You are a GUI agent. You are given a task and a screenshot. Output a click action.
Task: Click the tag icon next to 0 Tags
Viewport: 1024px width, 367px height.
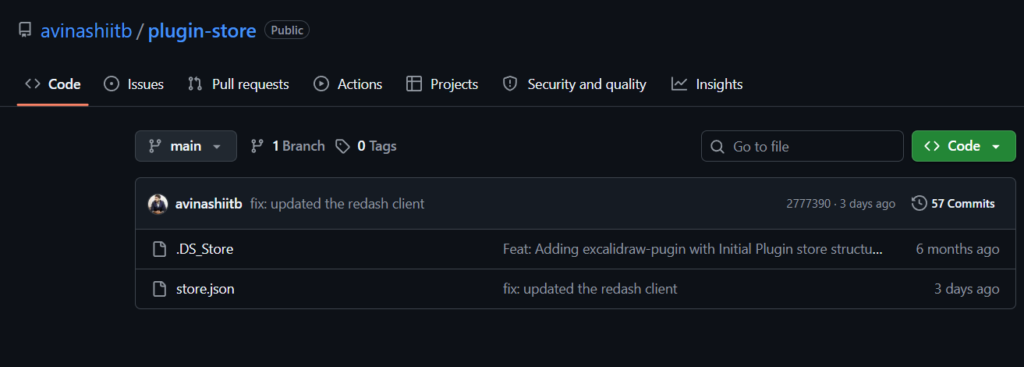(343, 146)
